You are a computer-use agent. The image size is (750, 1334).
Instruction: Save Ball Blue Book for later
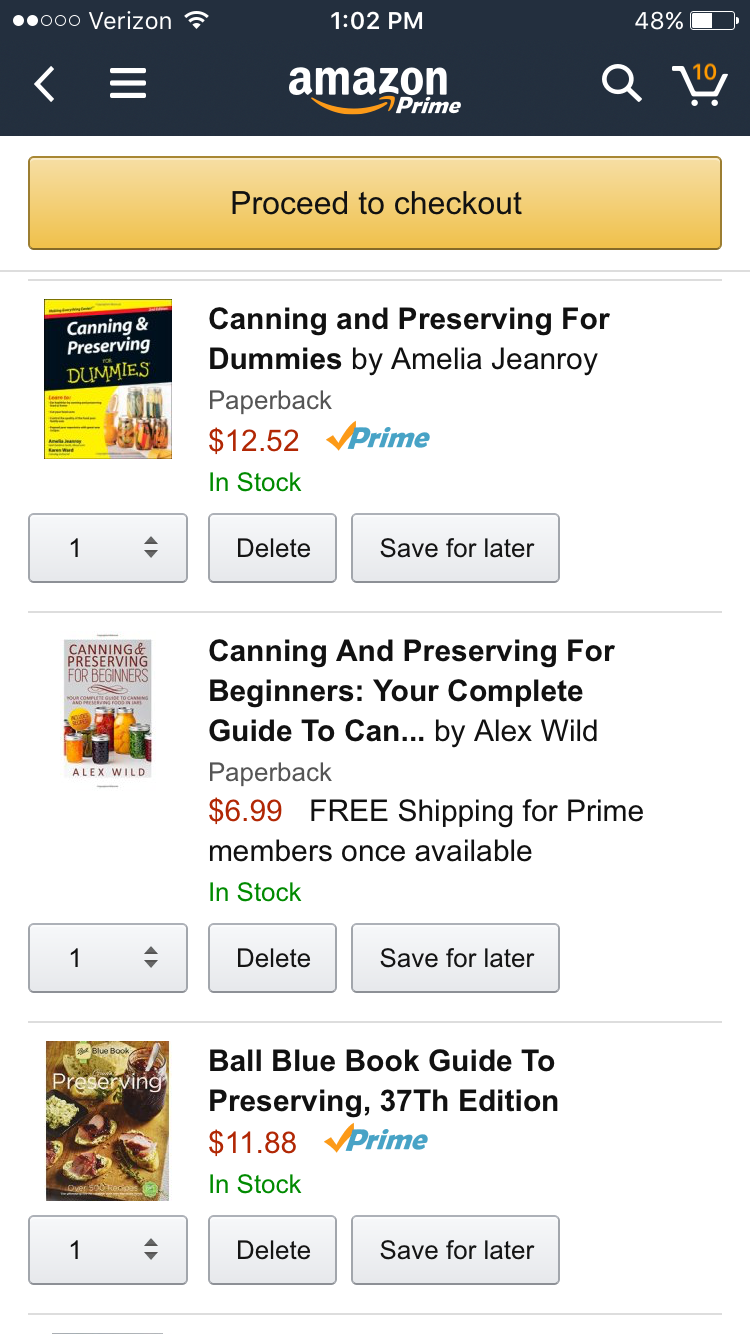pyautogui.click(x=456, y=1250)
